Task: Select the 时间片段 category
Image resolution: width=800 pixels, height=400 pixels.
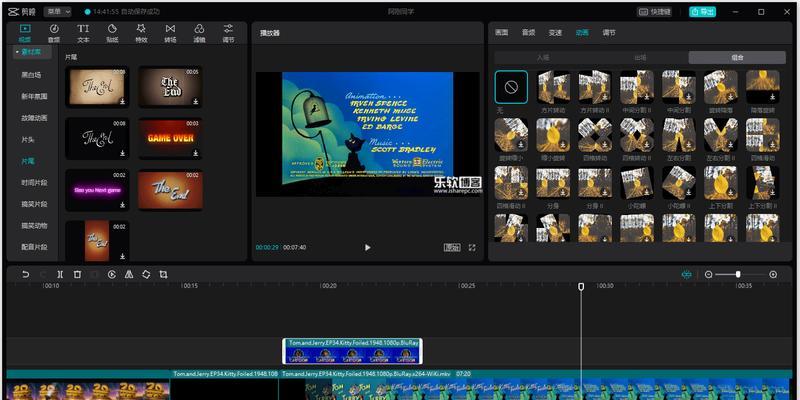Action: (34, 182)
